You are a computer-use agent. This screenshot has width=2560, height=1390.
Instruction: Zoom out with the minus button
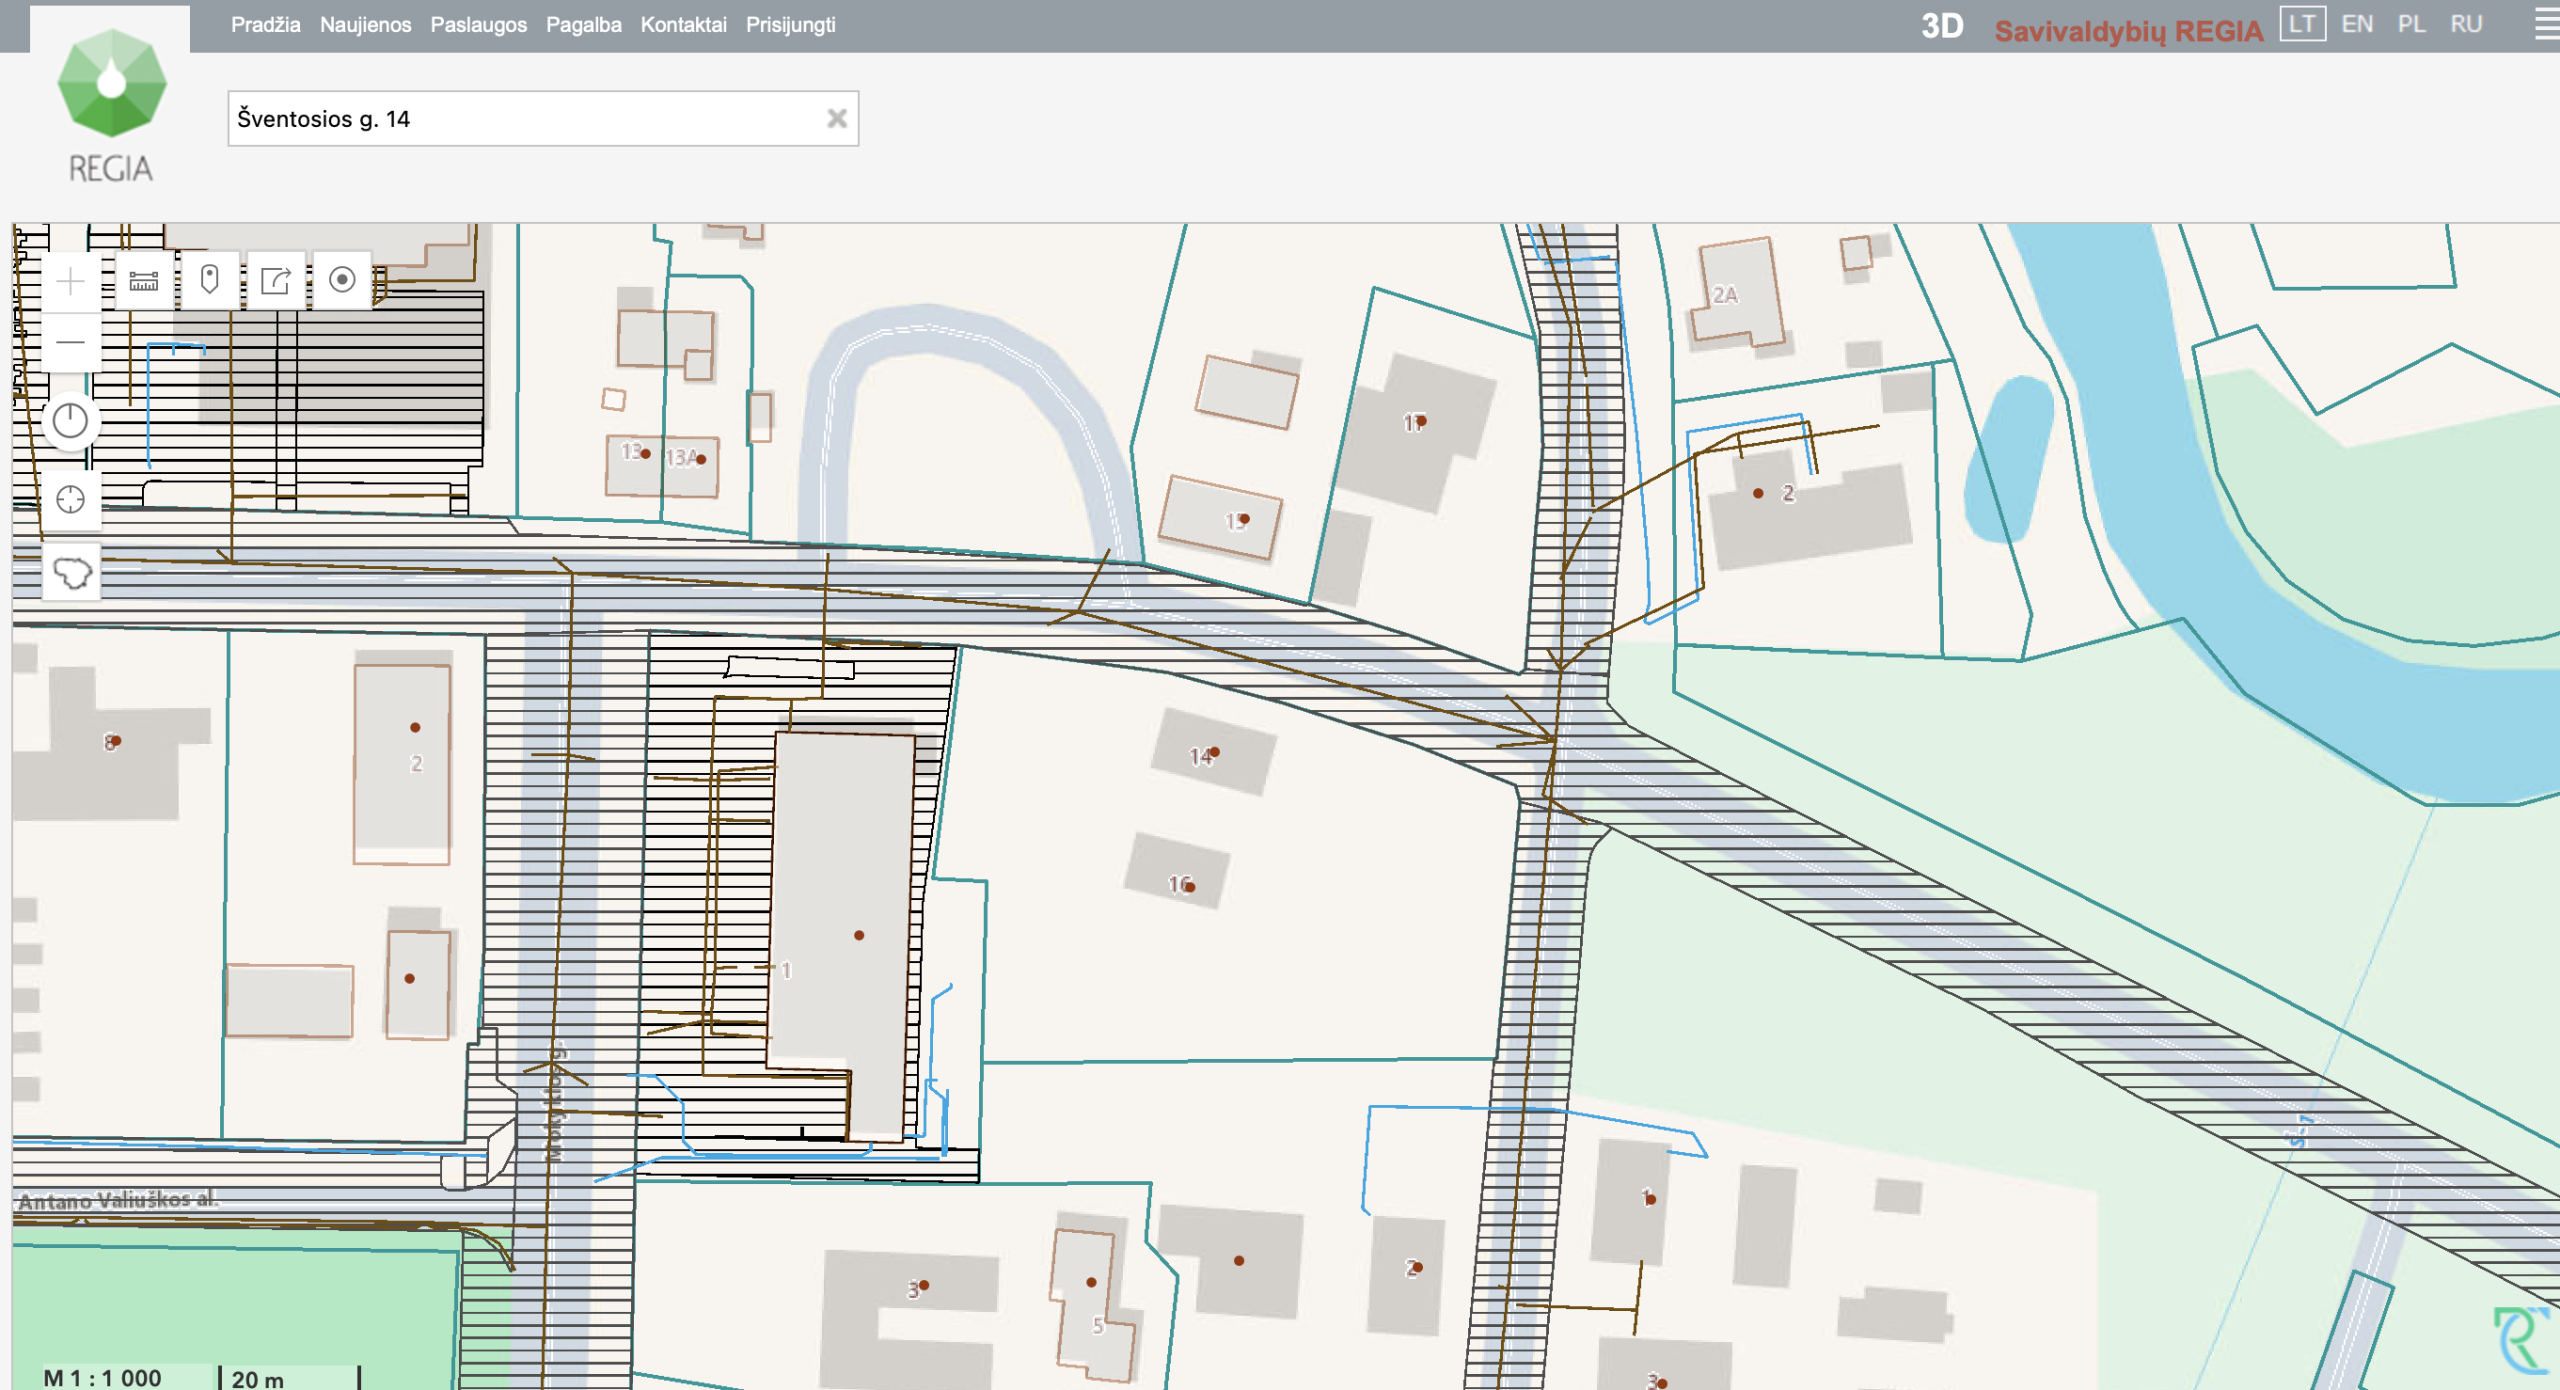tap(70, 343)
